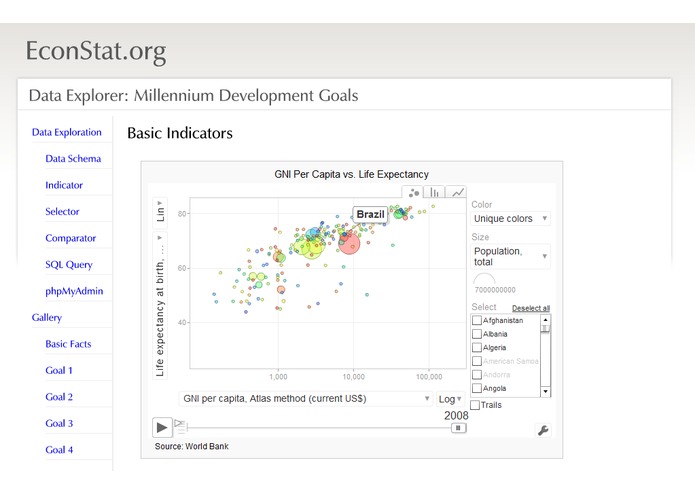Image resolution: width=695 pixels, height=494 pixels.
Task: Check the Algeria checkbox
Action: pyautogui.click(x=477, y=347)
